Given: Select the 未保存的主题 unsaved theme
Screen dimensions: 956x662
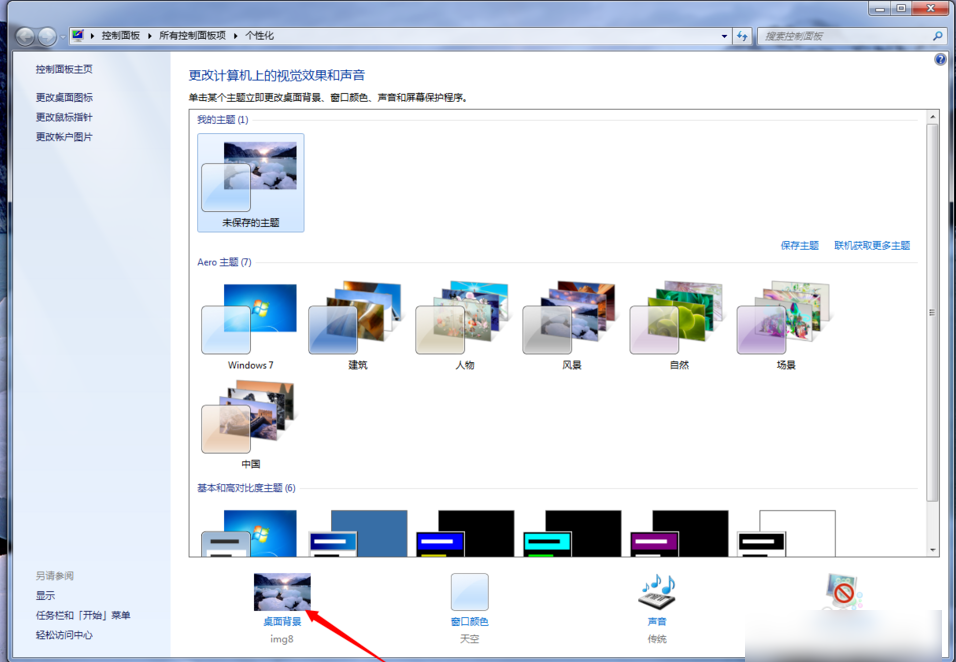Looking at the screenshot, I should pyautogui.click(x=251, y=182).
